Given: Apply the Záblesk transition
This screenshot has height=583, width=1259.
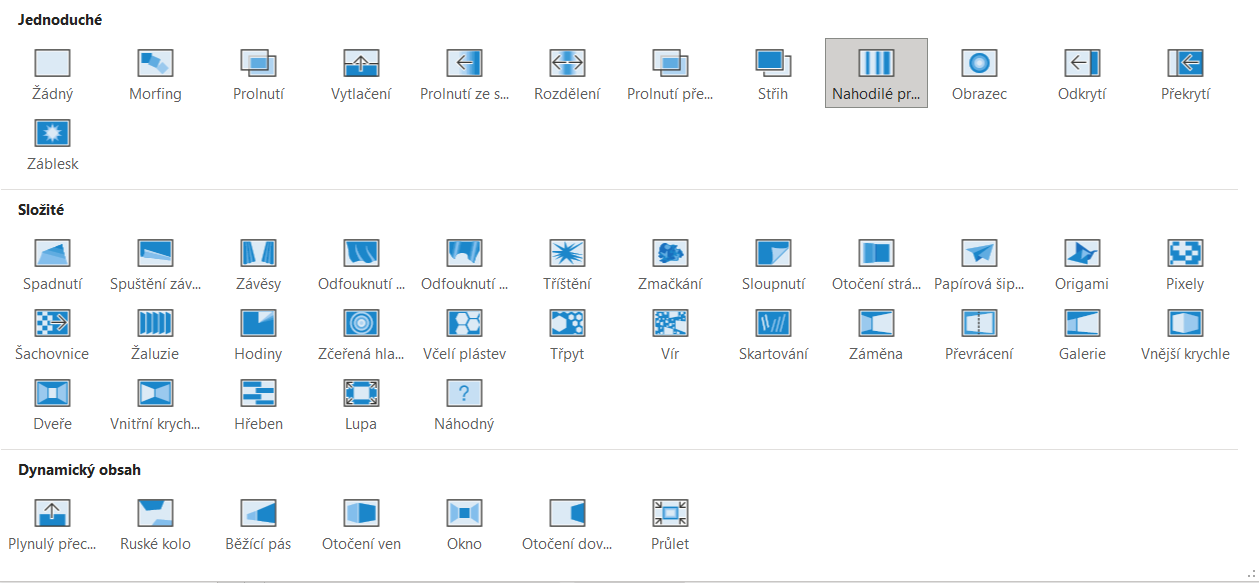Looking at the screenshot, I should pyautogui.click(x=52, y=143).
